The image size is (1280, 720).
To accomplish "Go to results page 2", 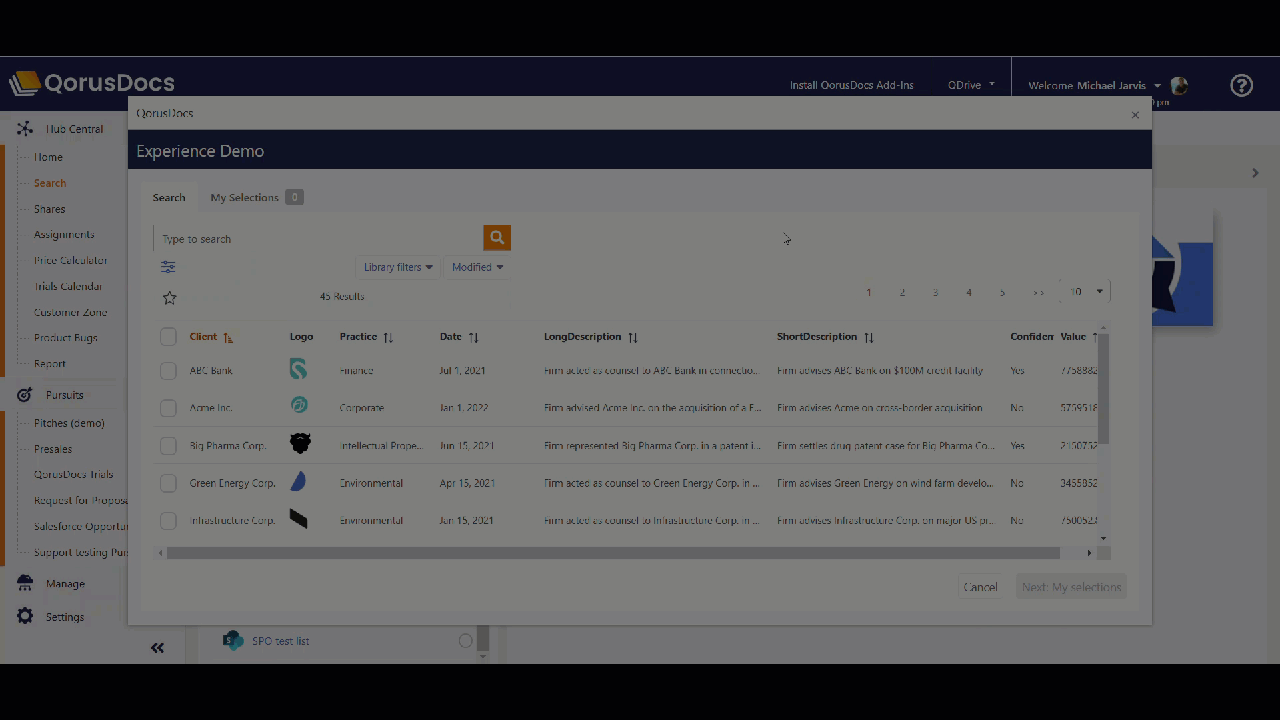I will point(902,292).
